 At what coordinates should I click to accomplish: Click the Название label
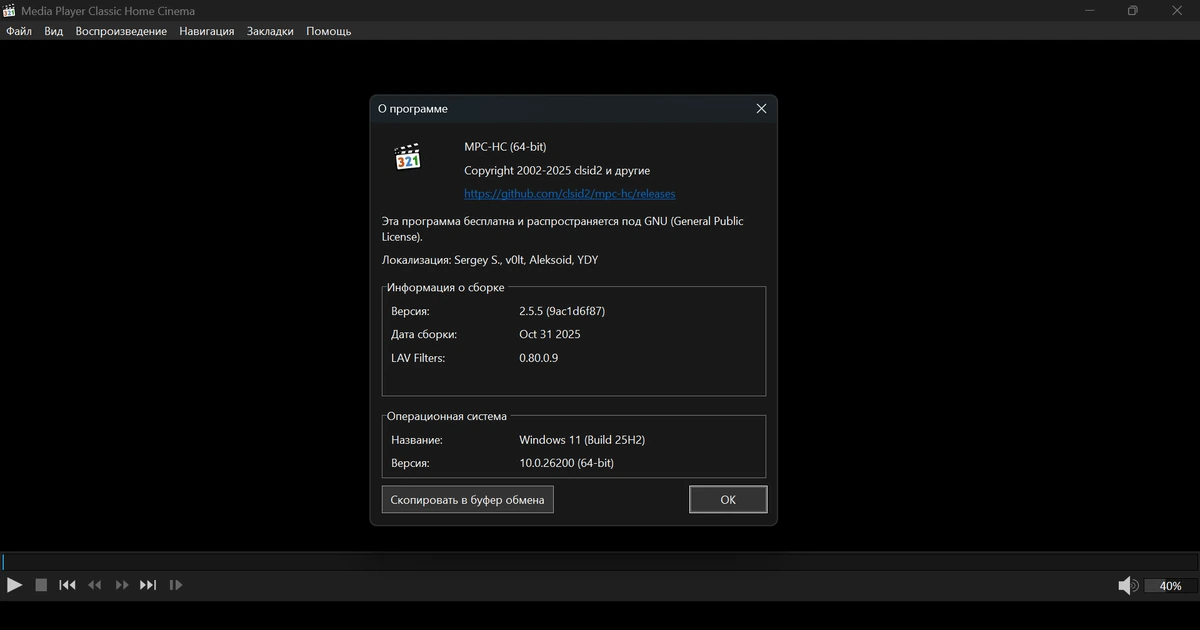417,440
